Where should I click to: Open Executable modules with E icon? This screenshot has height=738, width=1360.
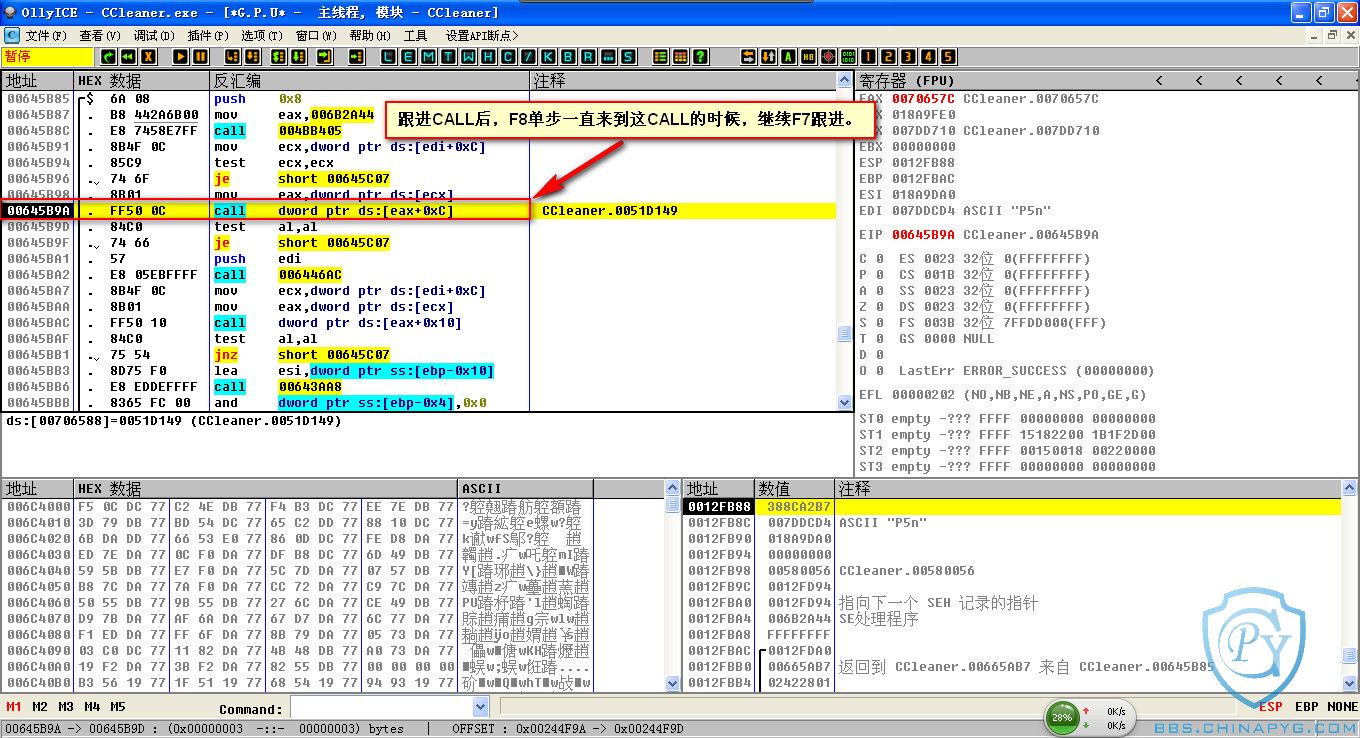408,57
